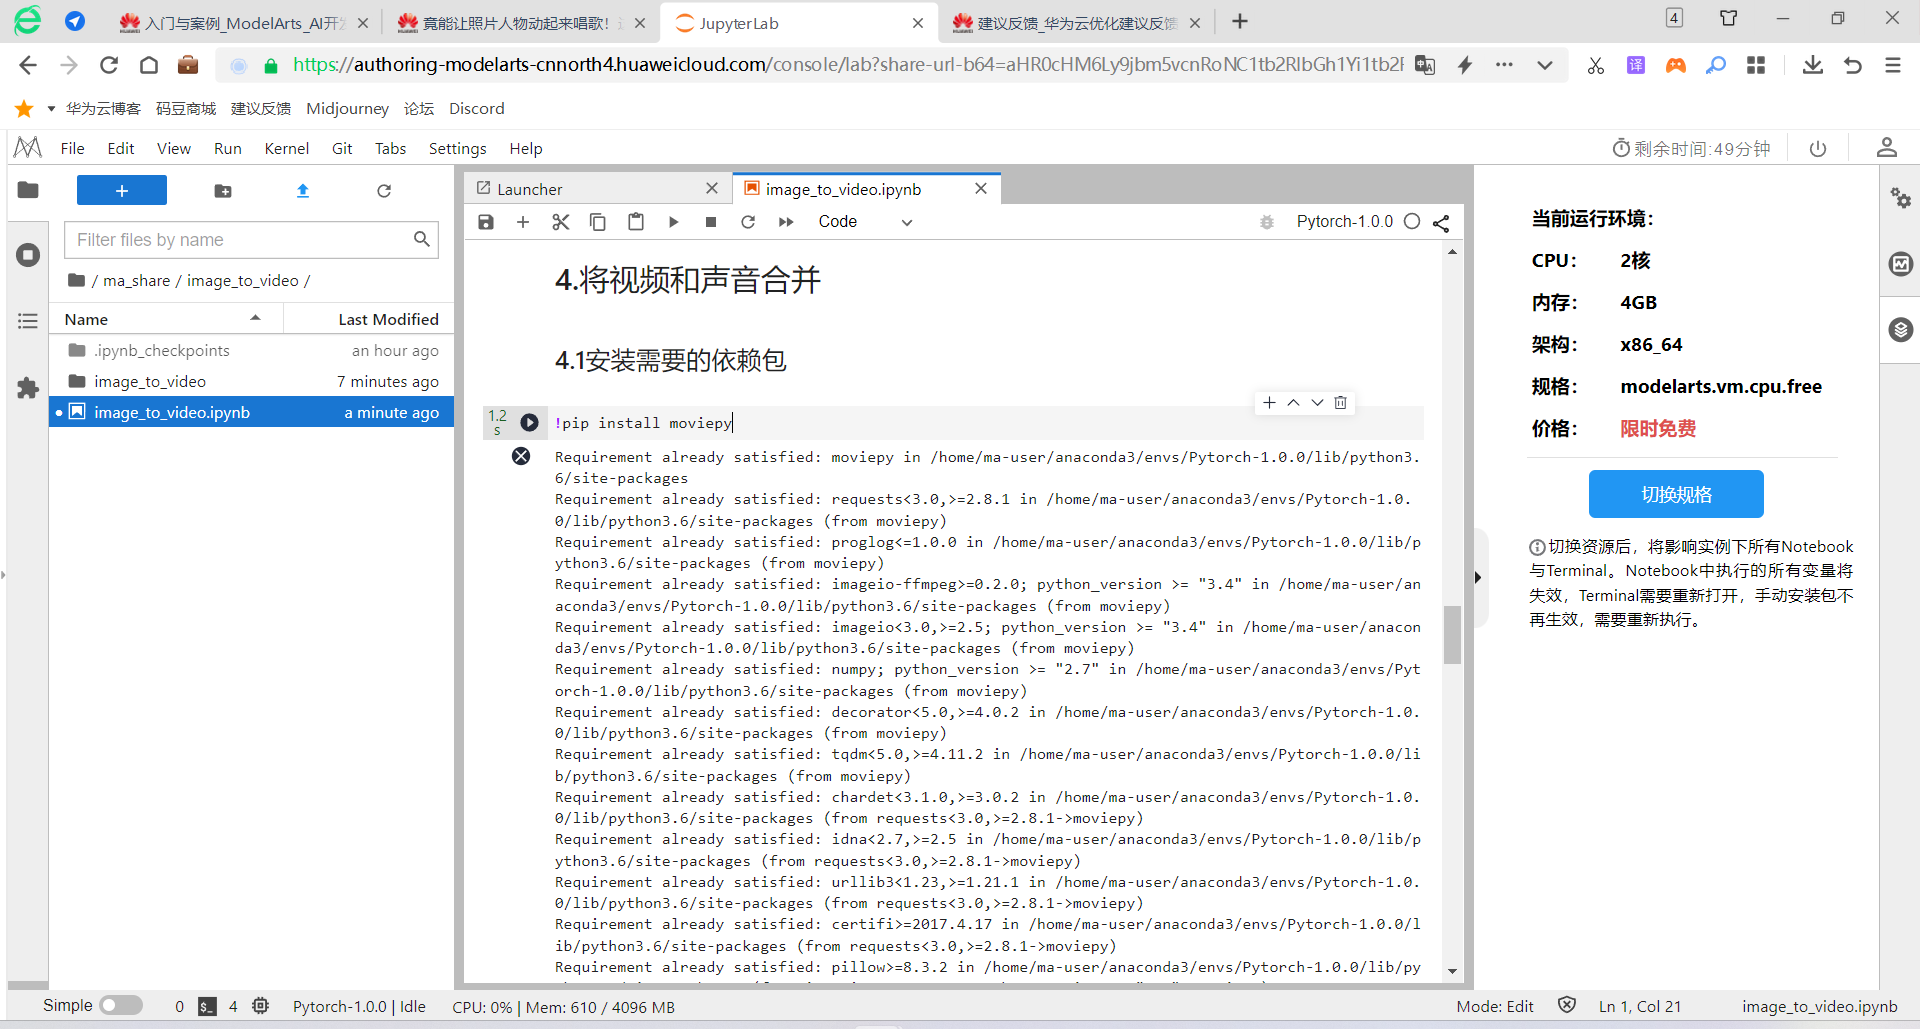The image size is (1920, 1029).
Task: Open the Discord bookmark
Action: click(x=477, y=109)
